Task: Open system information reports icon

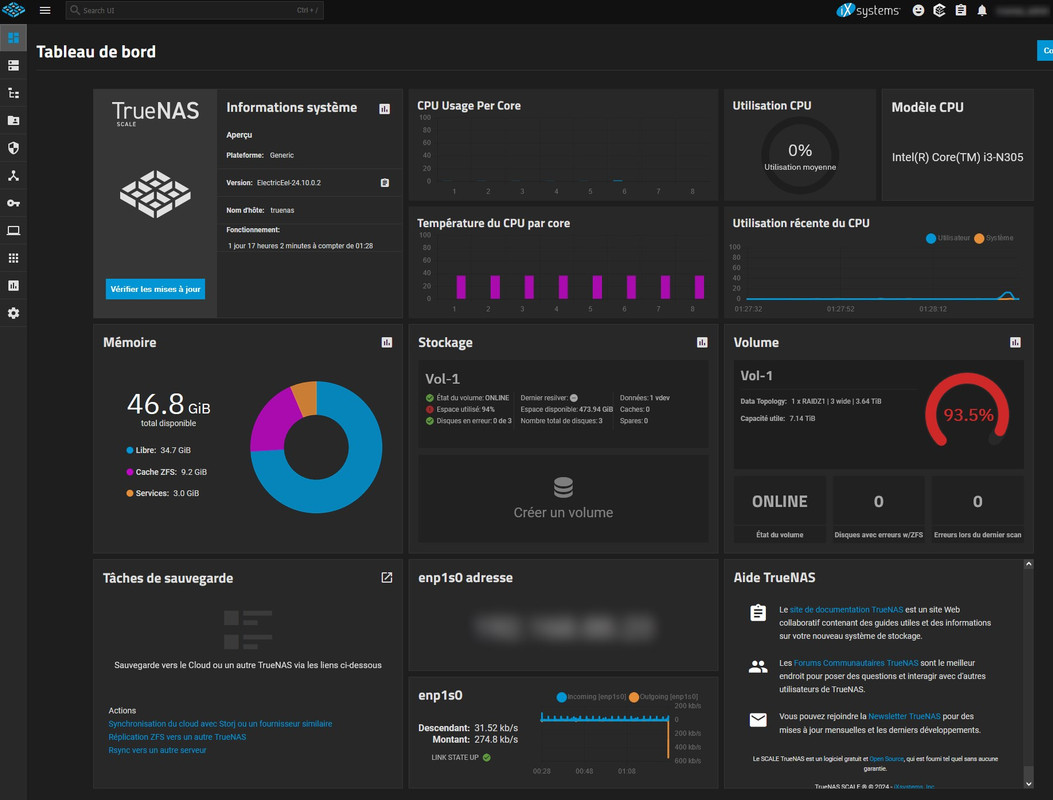Action: point(385,109)
